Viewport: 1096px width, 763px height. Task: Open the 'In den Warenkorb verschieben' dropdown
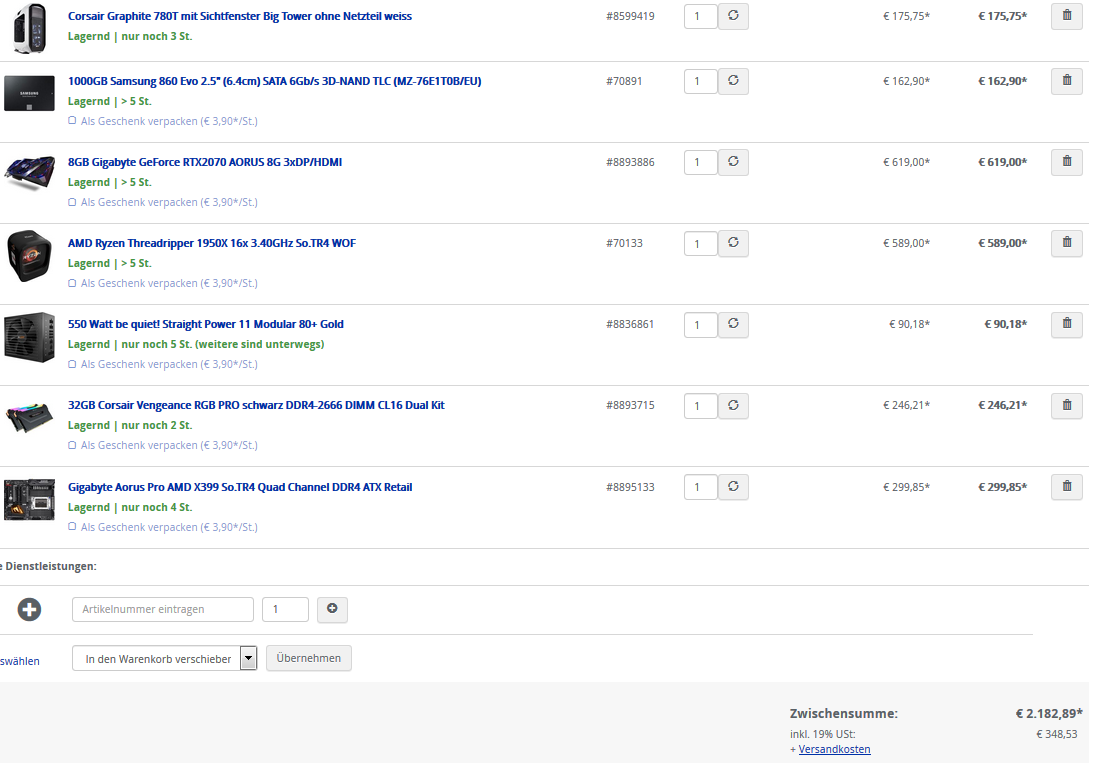pyautogui.click(x=164, y=658)
